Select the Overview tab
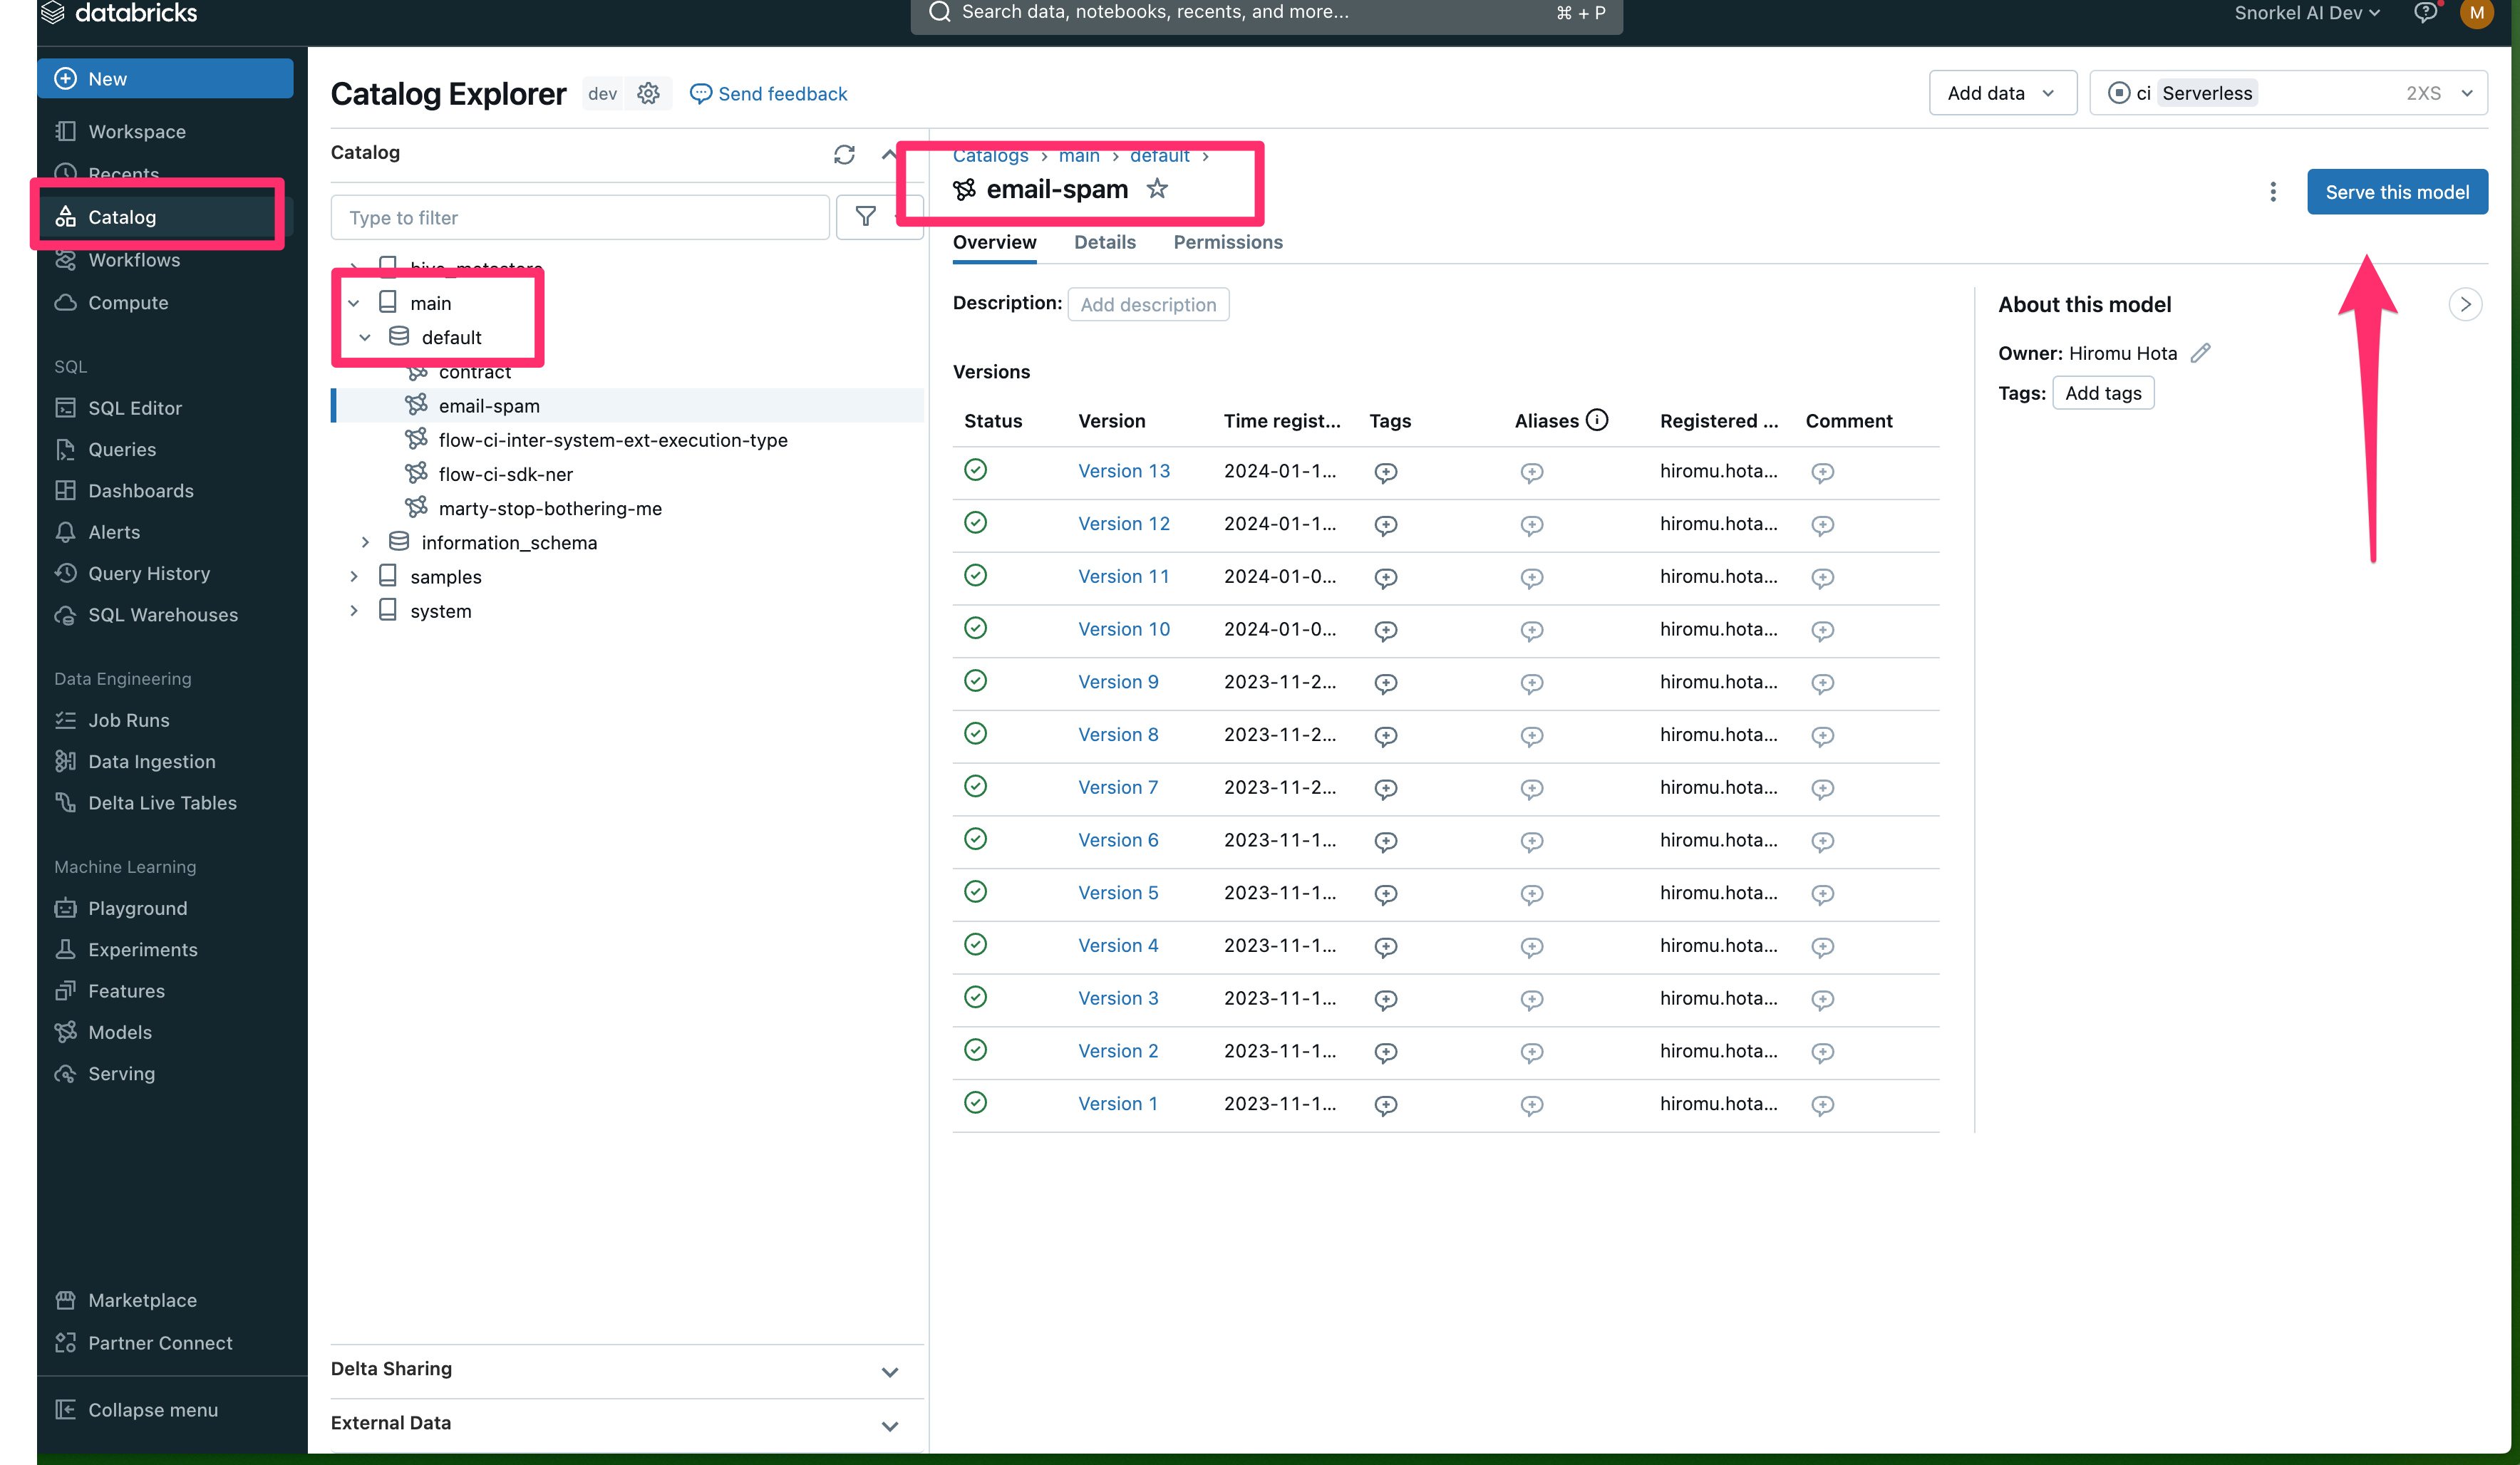Viewport: 2520px width, 1465px height. (x=994, y=242)
